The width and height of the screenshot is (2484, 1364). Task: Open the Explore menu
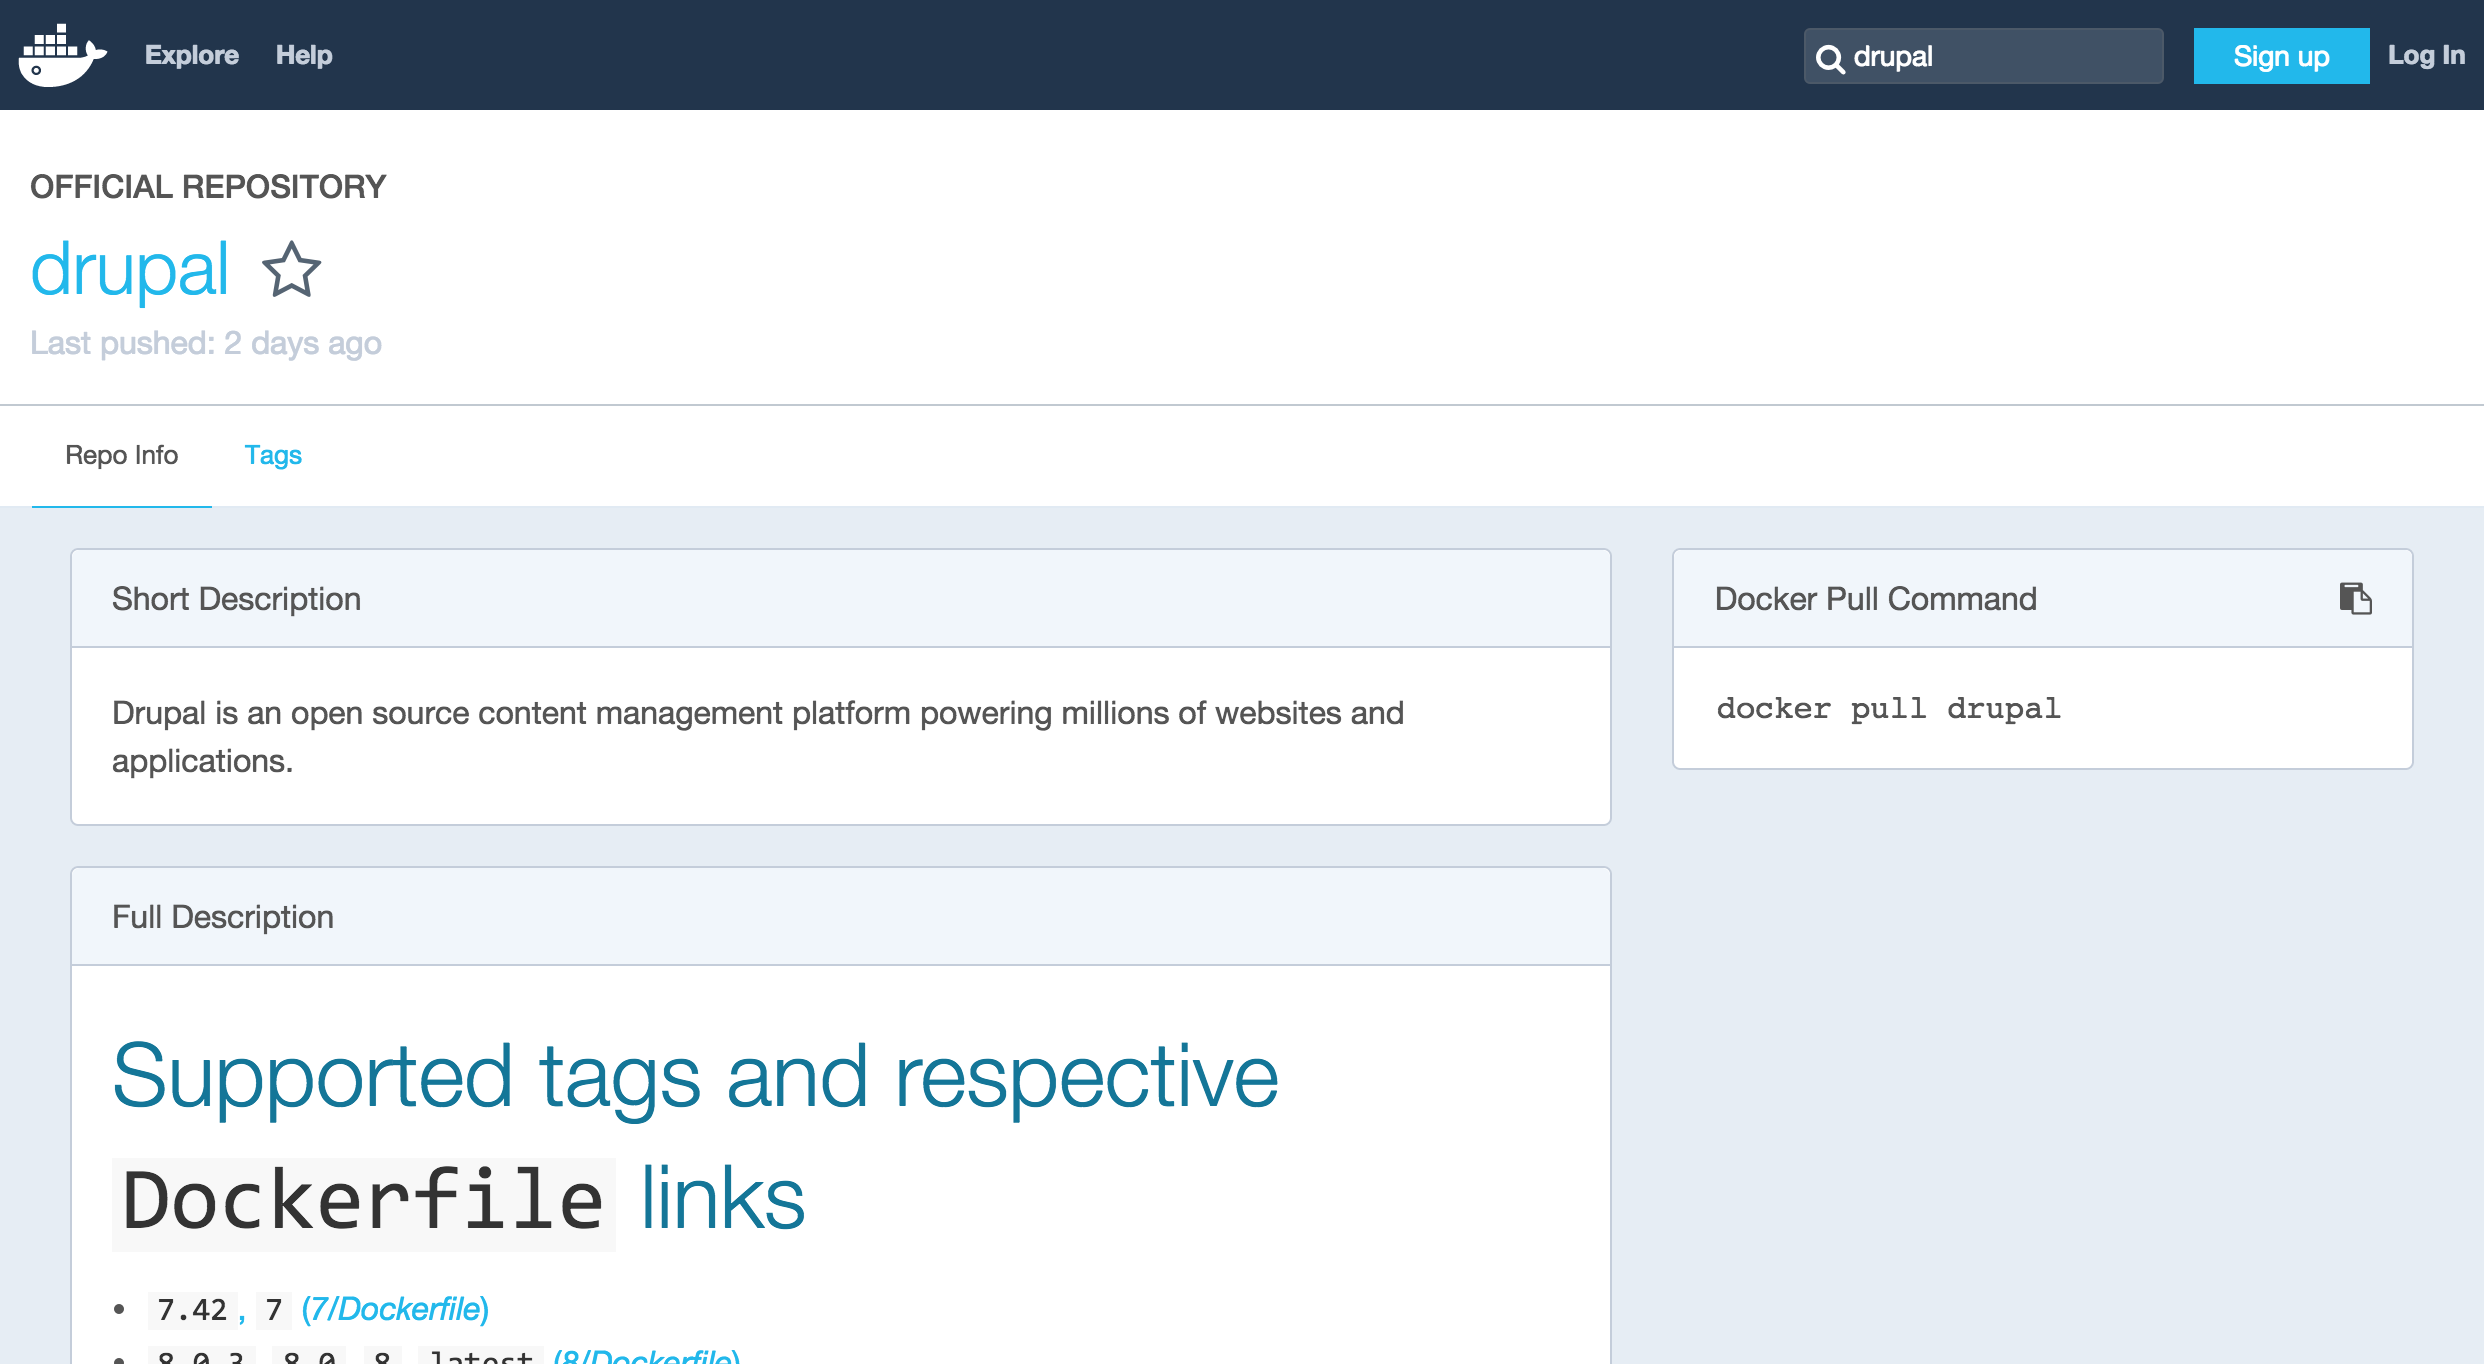(192, 55)
